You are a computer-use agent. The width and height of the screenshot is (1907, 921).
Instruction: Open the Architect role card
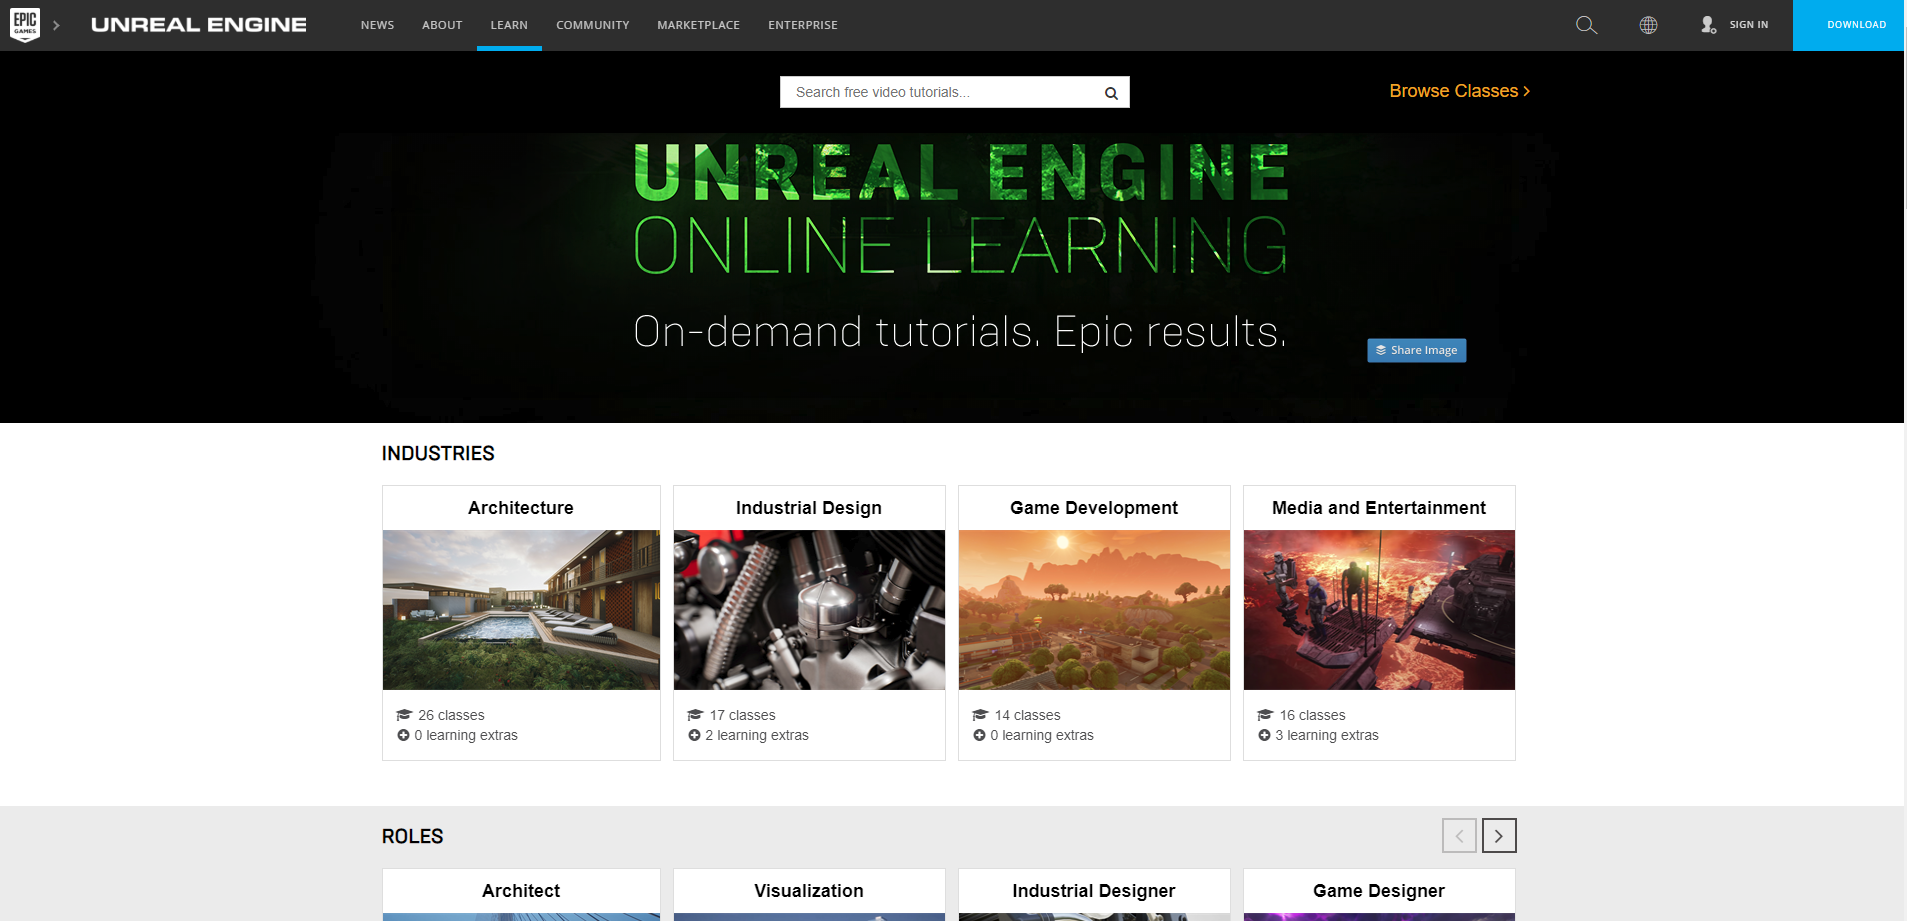pos(521,894)
